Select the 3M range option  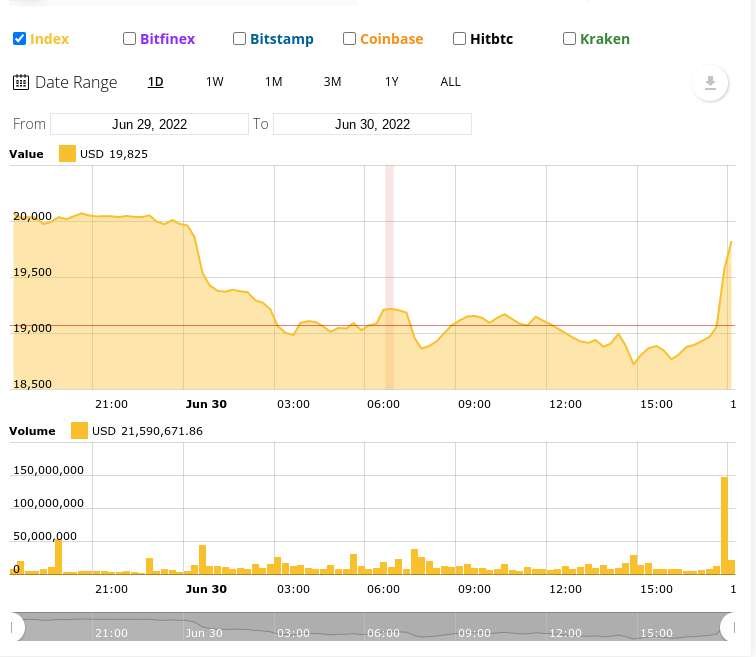(332, 82)
